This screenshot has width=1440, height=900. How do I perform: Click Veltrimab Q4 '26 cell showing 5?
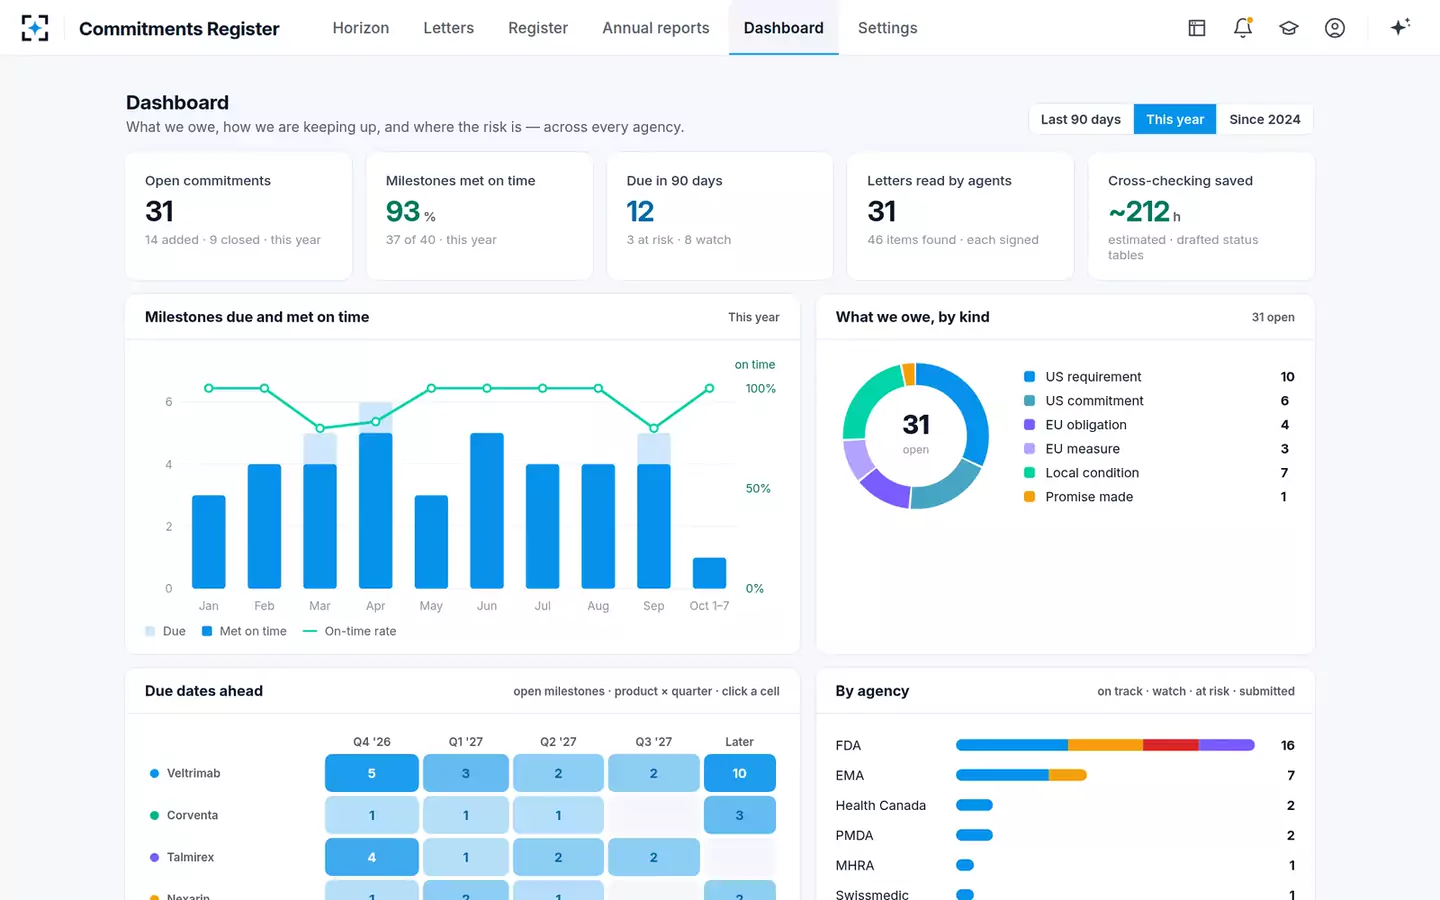tap(372, 773)
